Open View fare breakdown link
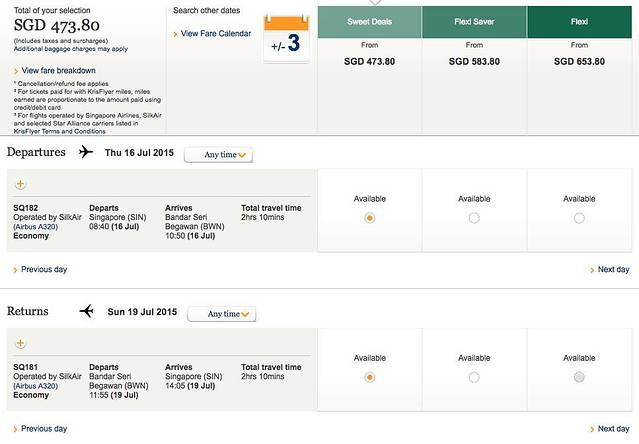The width and height of the screenshot is (639, 444). [x=59, y=71]
